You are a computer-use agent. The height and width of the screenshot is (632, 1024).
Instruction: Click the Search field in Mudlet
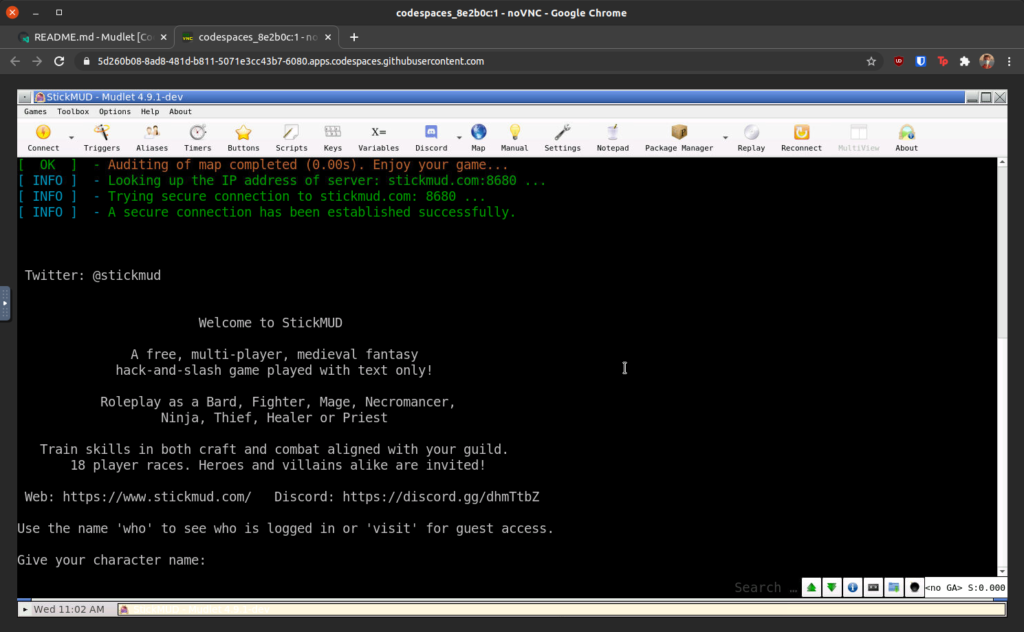click(x=765, y=588)
